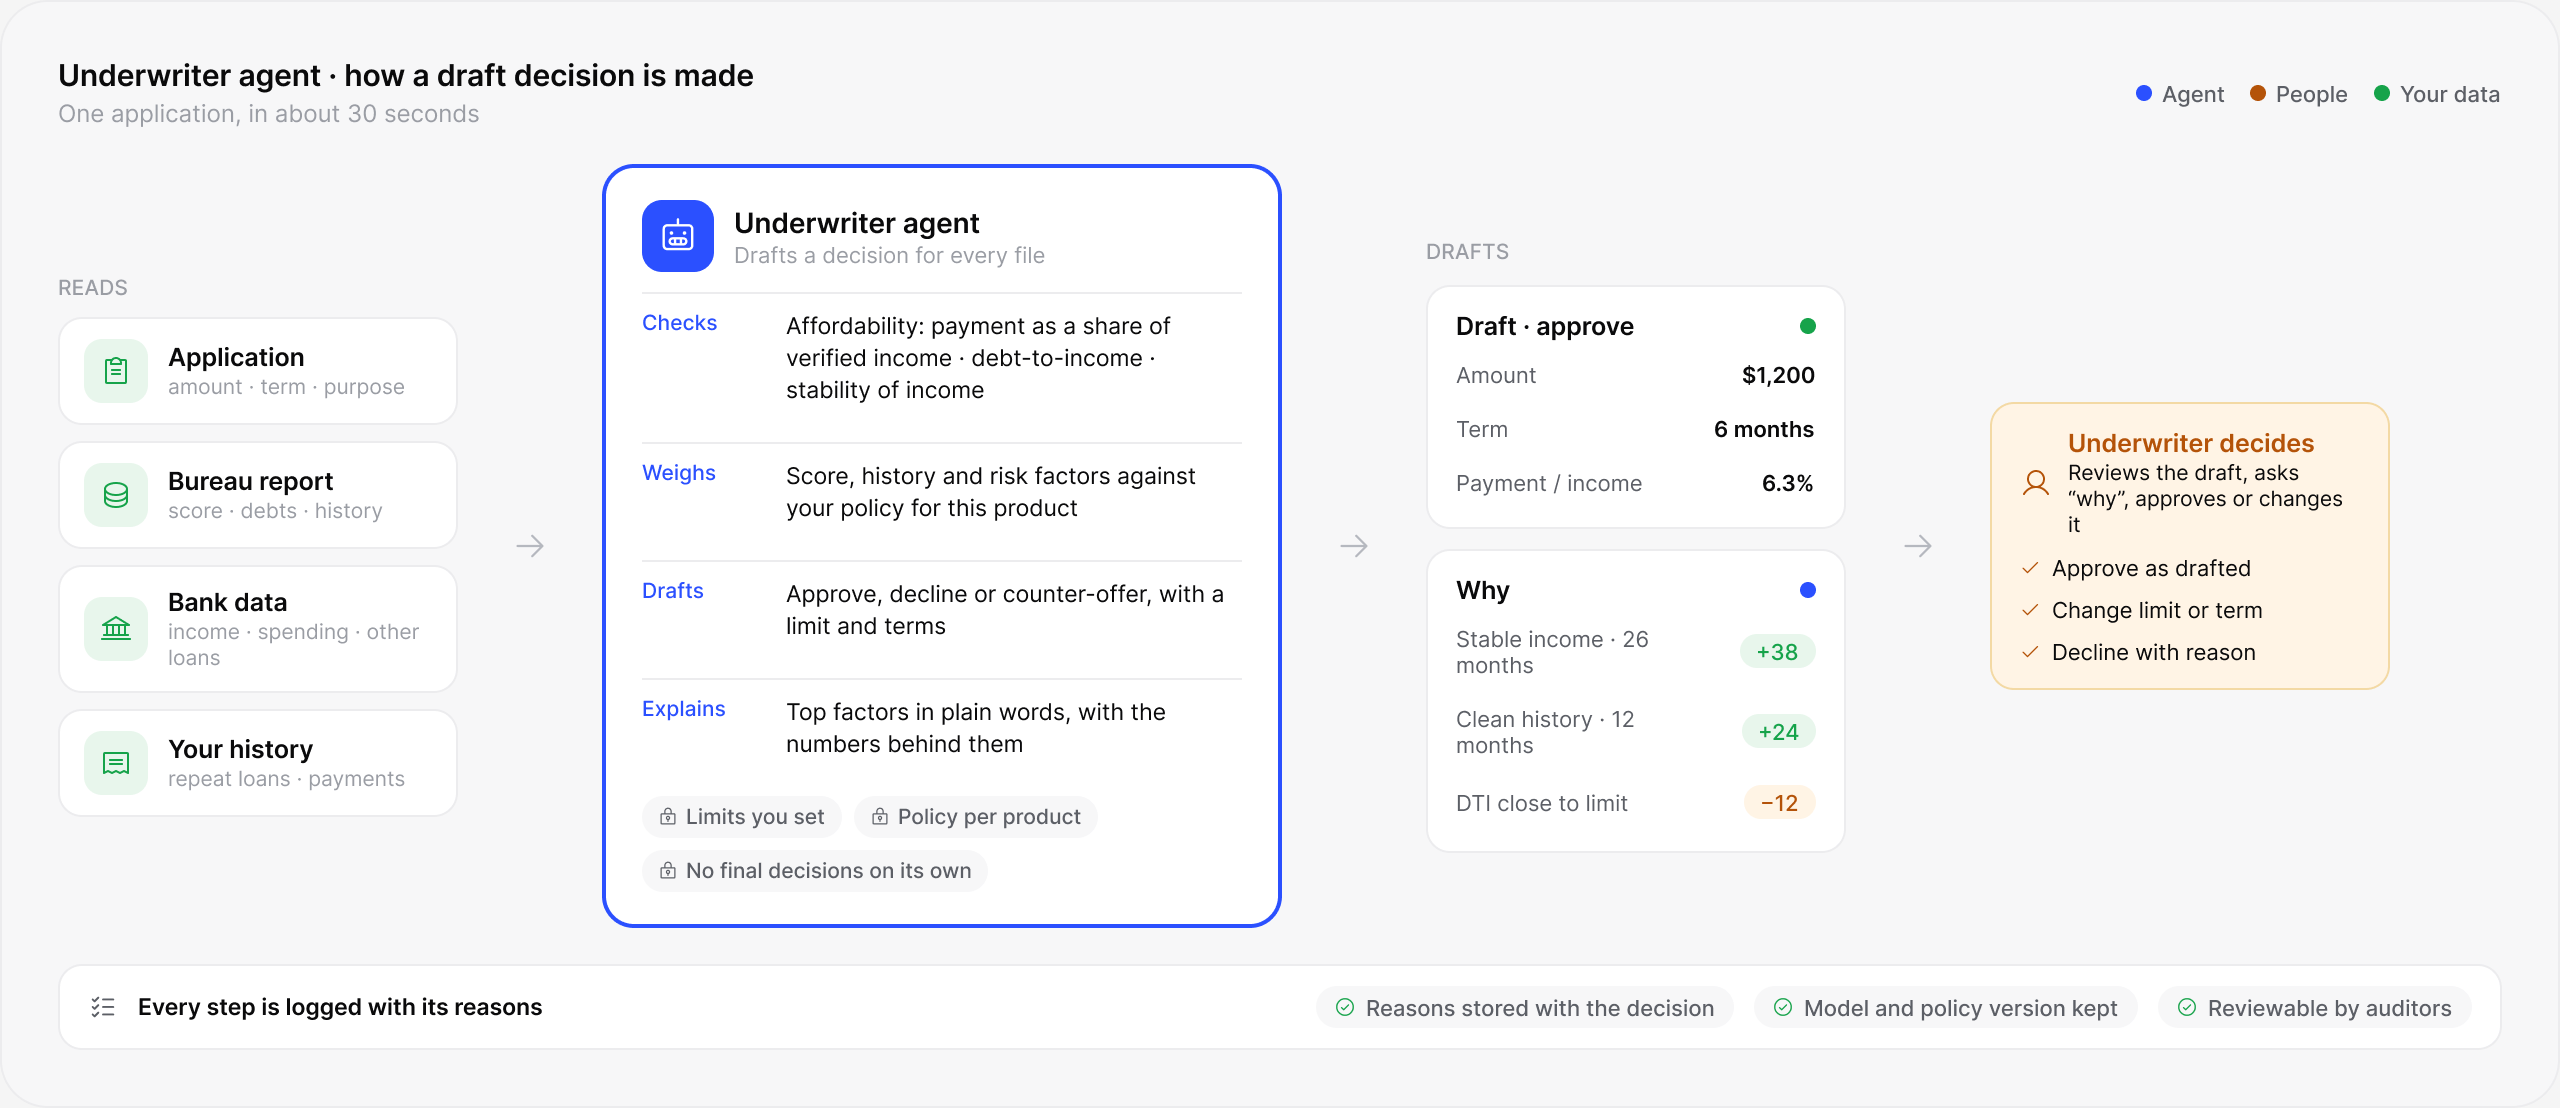The width and height of the screenshot is (2560, 1108).
Task: Click the checklist icon beside Every step is logged
Action: tap(103, 1007)
